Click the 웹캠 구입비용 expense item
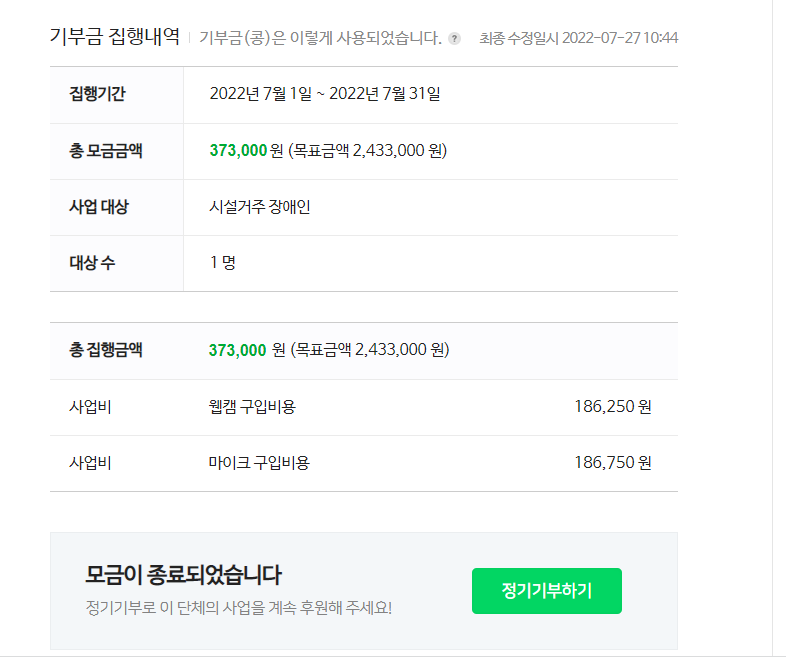This screenshot has height=660, width=786. pyautogui.click(x=252, y=406)
